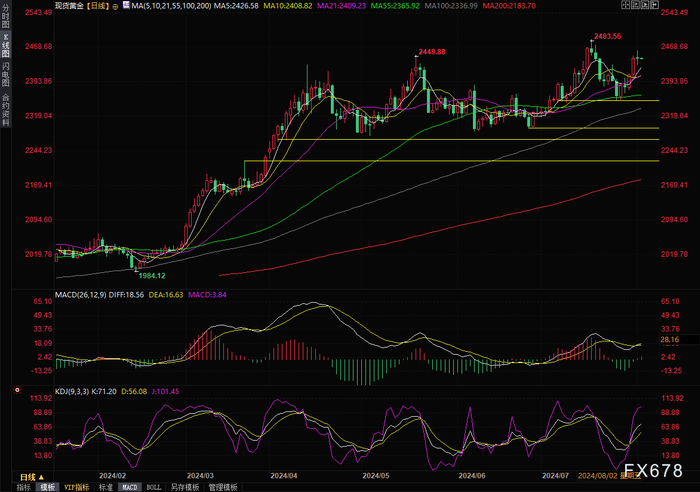
Task: Toggle the BOLL indicator in the bottom bar
Action: 156,487
